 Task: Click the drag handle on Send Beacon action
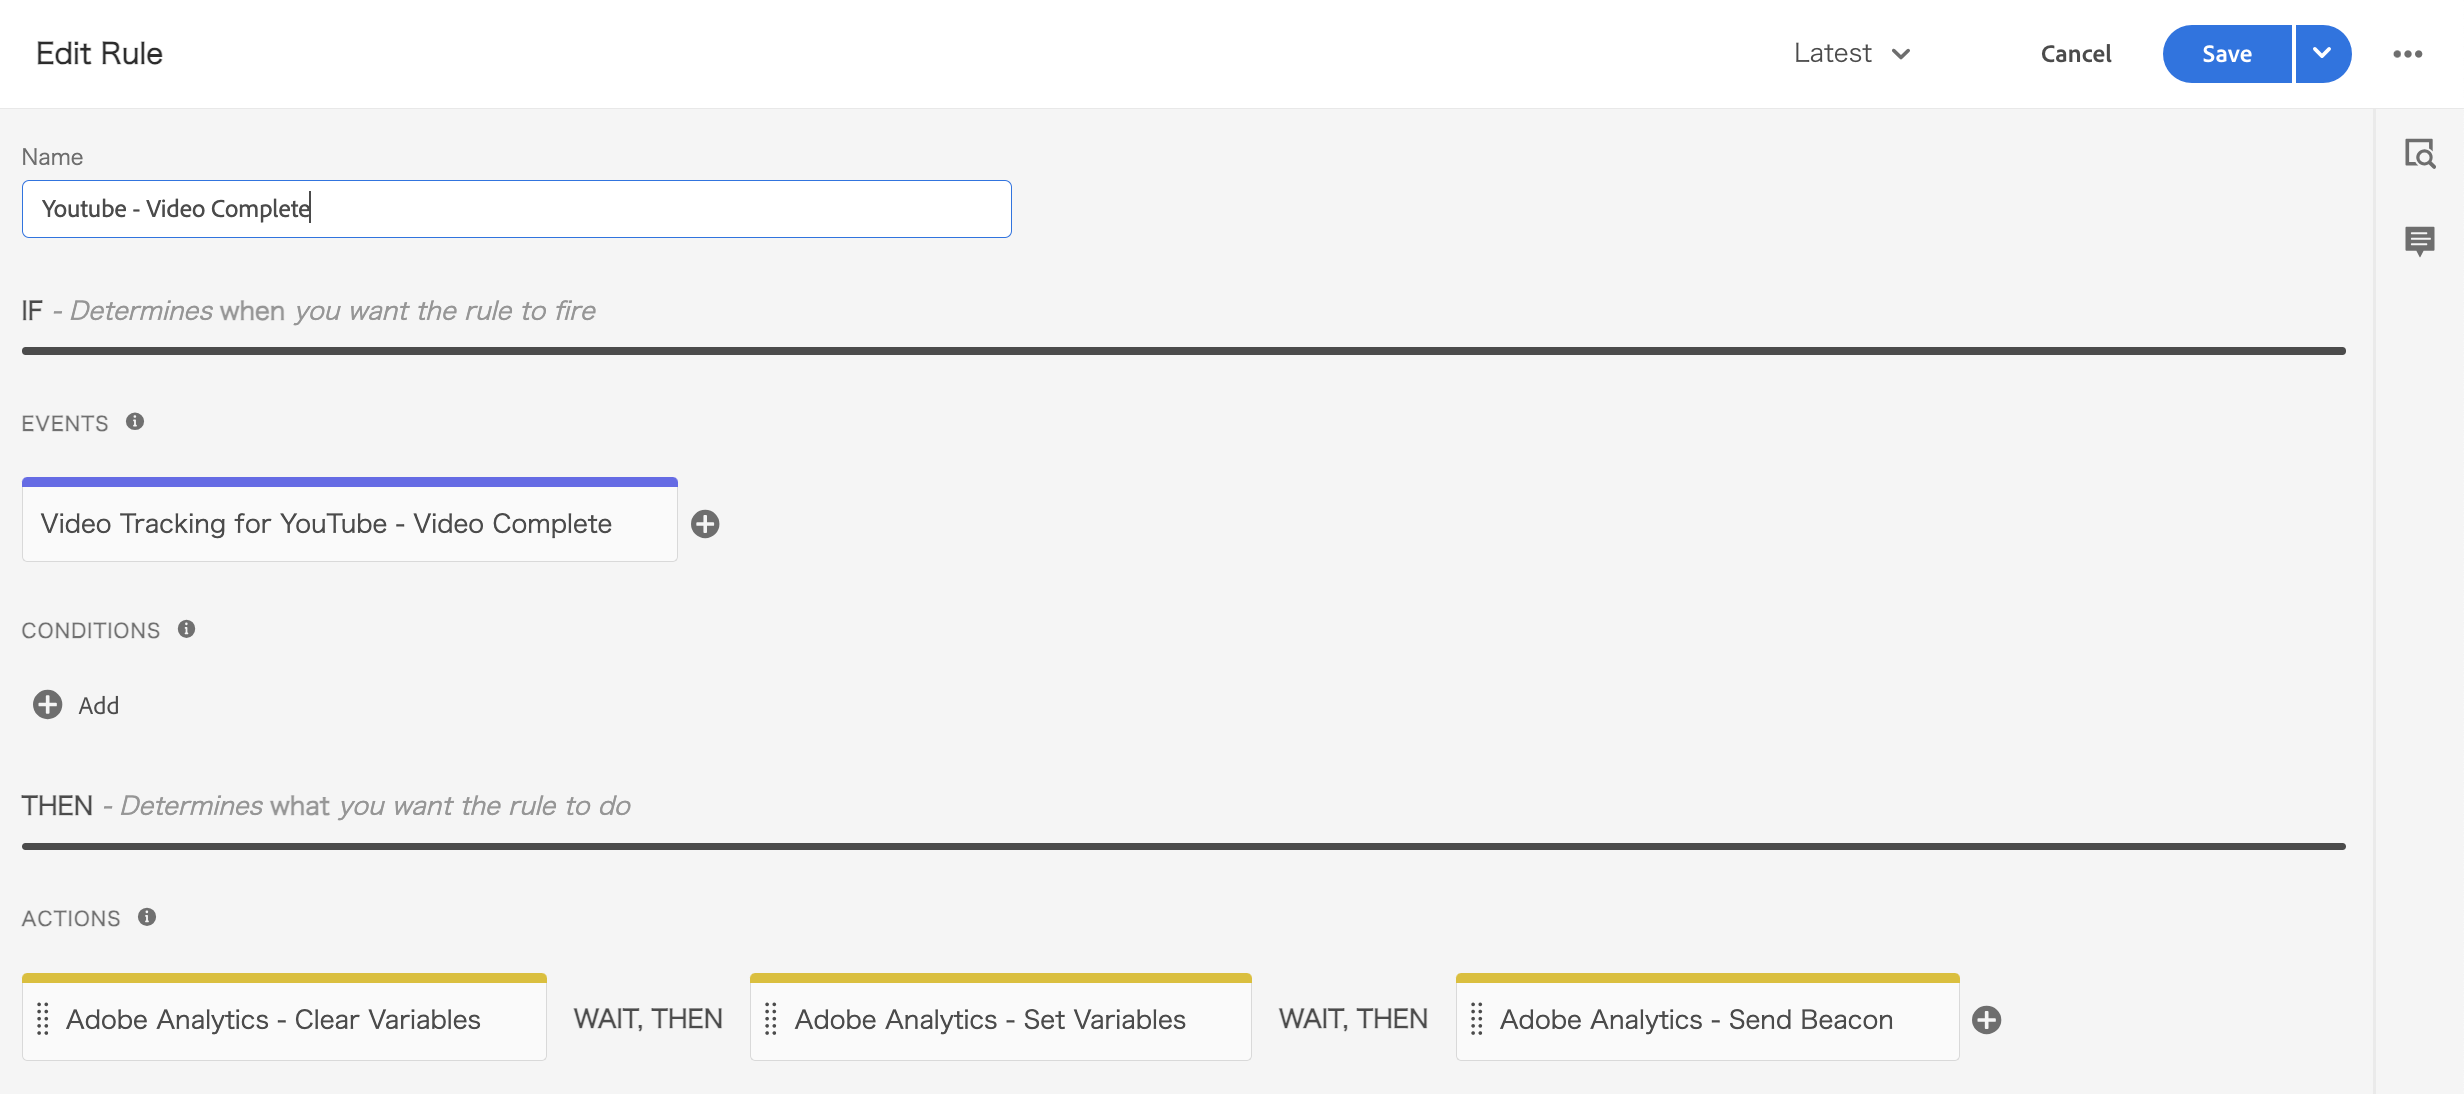(1476, 1020)
